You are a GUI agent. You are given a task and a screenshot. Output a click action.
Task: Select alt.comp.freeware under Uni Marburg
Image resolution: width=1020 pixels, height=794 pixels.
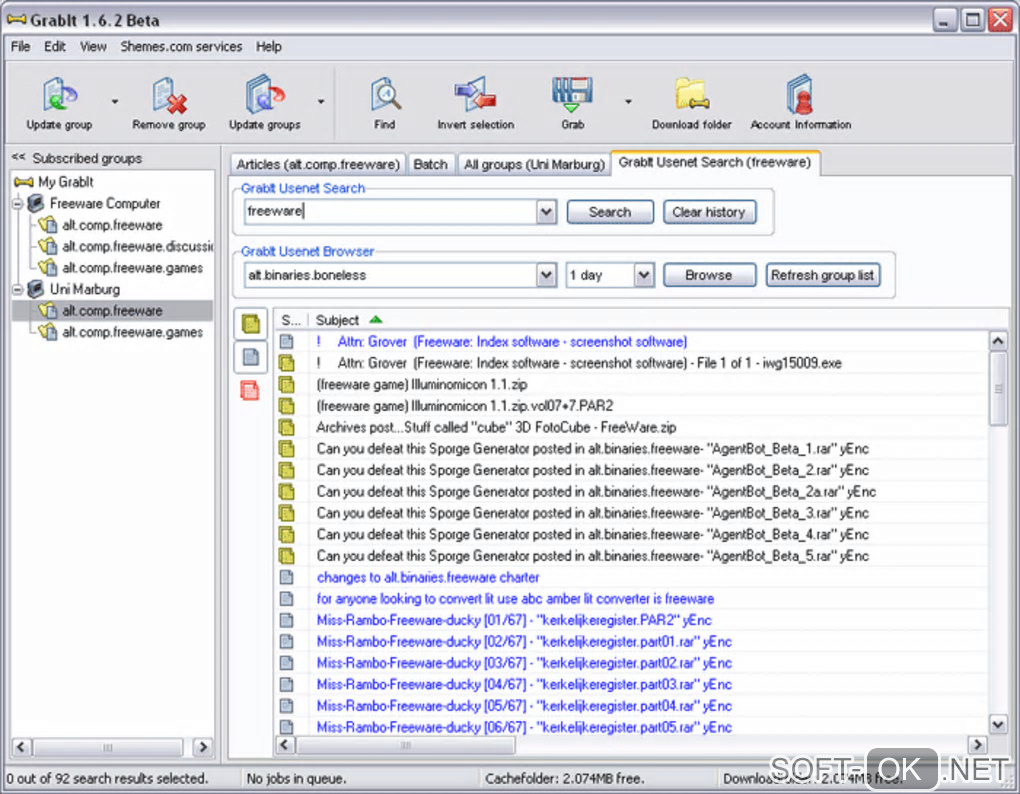coord(112,311)
